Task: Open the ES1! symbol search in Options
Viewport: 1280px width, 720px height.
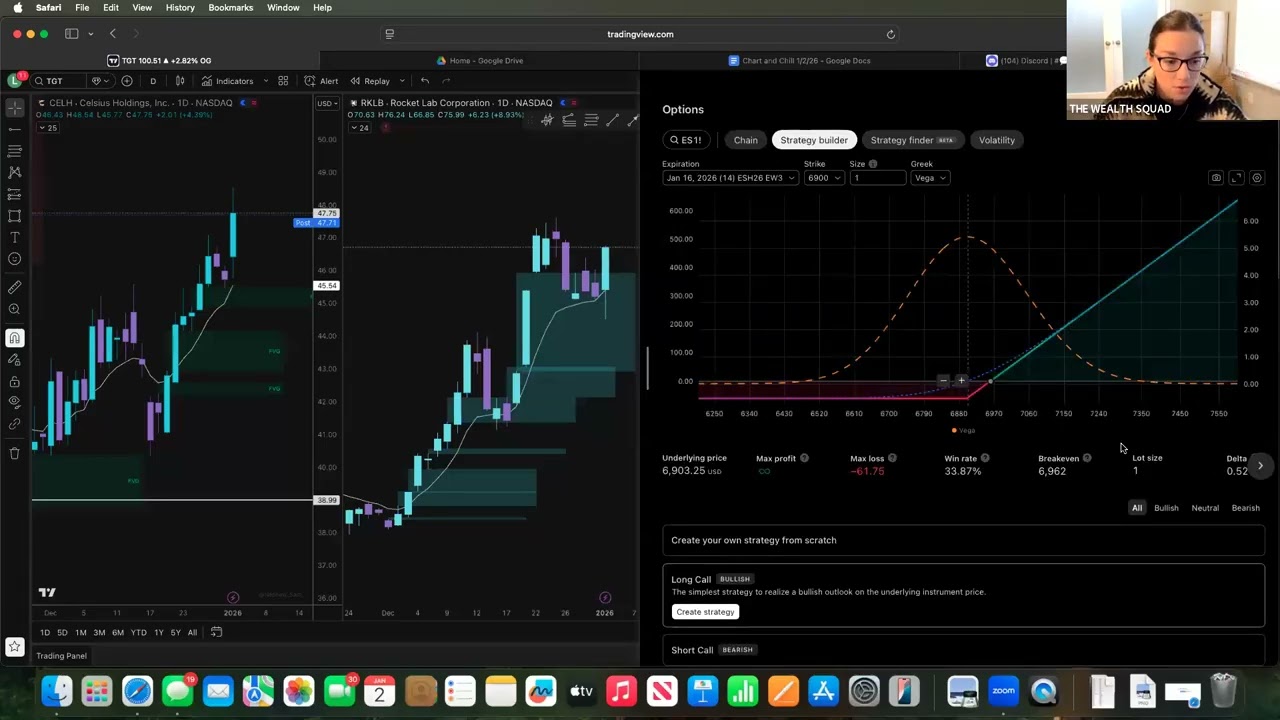Action: (x=686, y=140)
